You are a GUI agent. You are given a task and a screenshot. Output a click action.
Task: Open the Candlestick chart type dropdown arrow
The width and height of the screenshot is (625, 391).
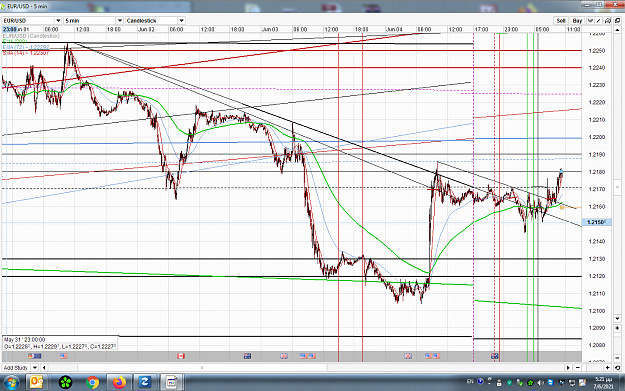(x=181, y=20)
